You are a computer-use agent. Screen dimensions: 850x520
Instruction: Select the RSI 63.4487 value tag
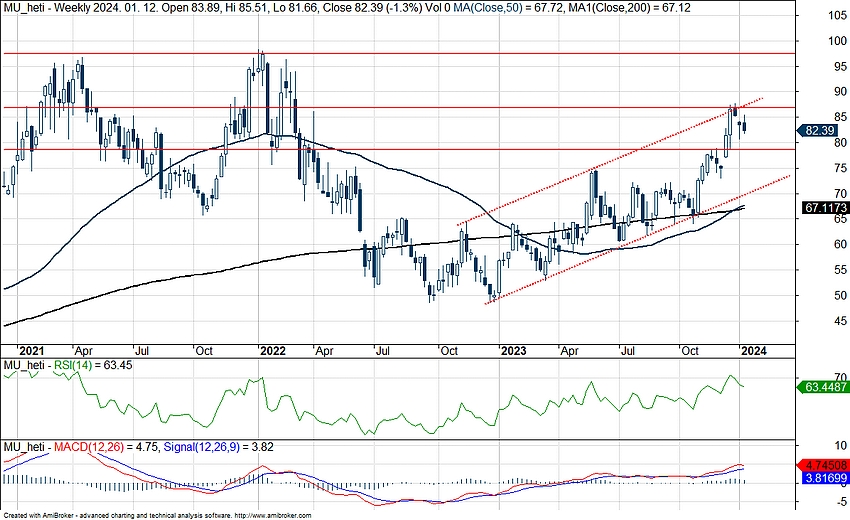[823, 387]
